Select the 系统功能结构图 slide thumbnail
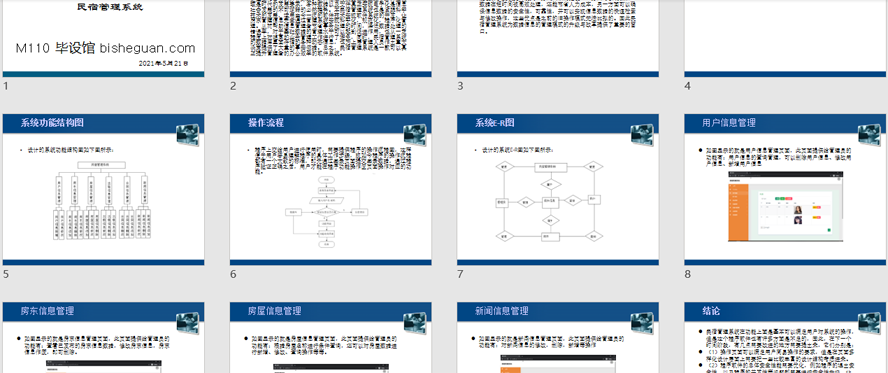The width and height of the screenshot is (888, 373). pos(104,190)
